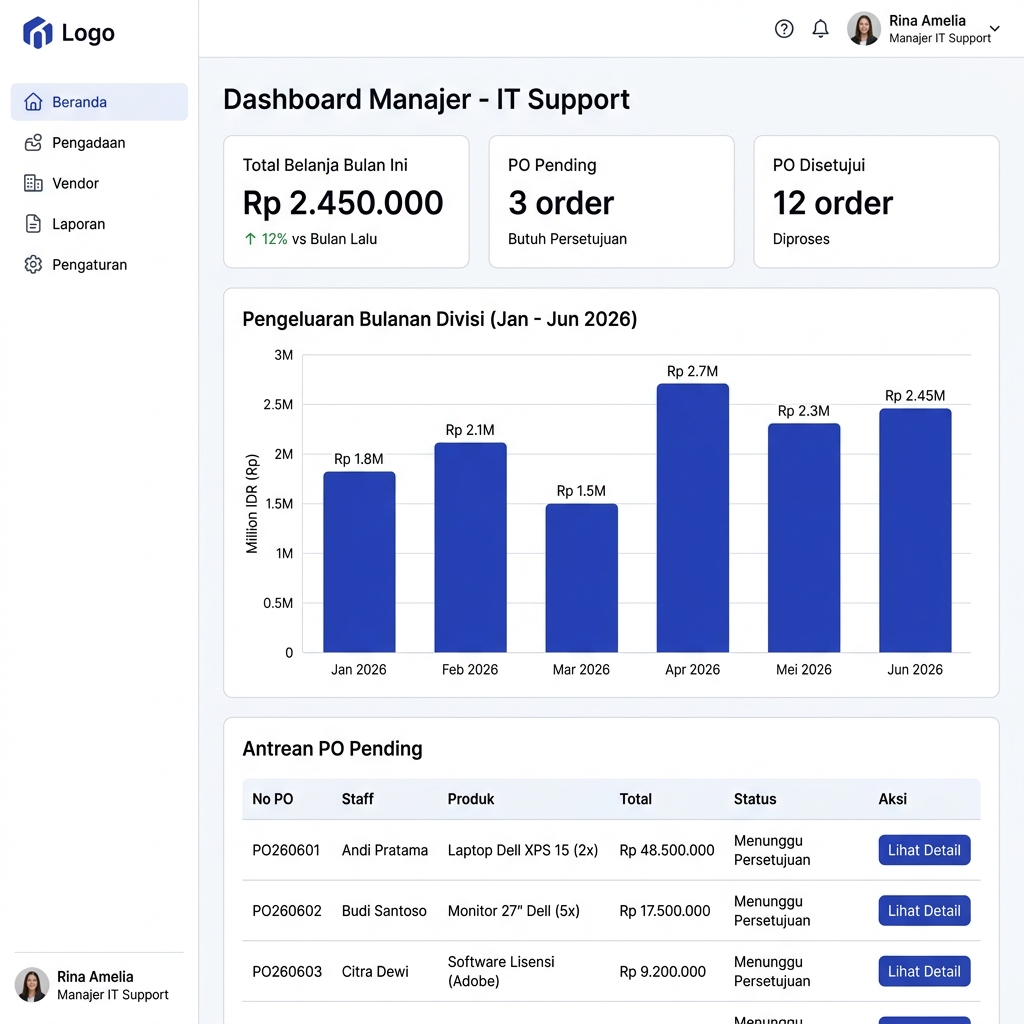Click the PO Pending summary card
Screen dimensions: 1024x1024
coord(611,202)
